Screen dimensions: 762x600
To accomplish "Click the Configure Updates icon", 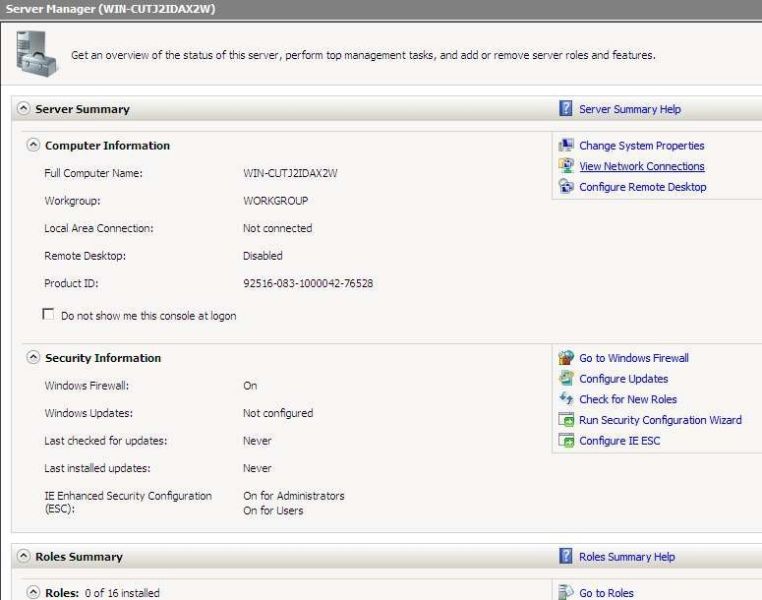I will 566,378.
